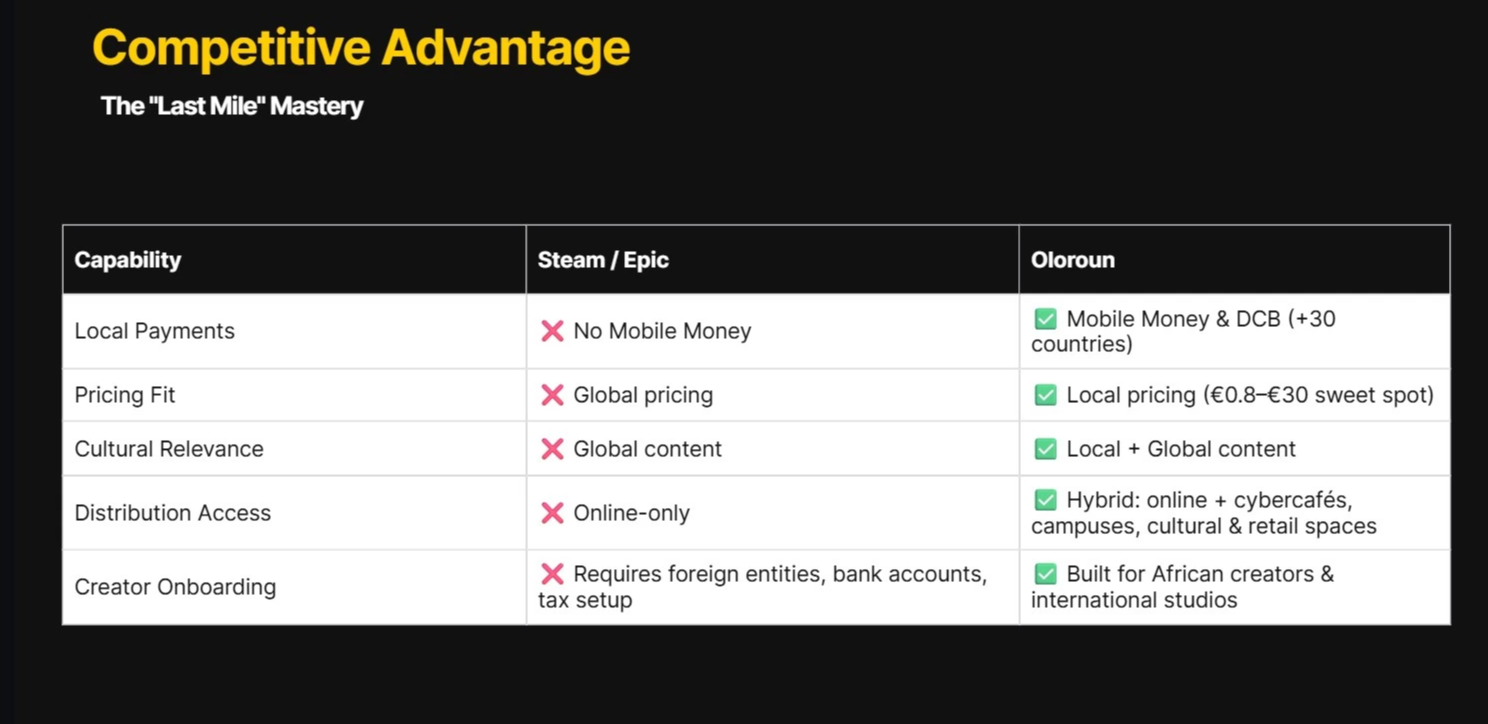Select the Distribution Access cell
Viewport: 1488px width, 724px height.
(x=173, y=513)
